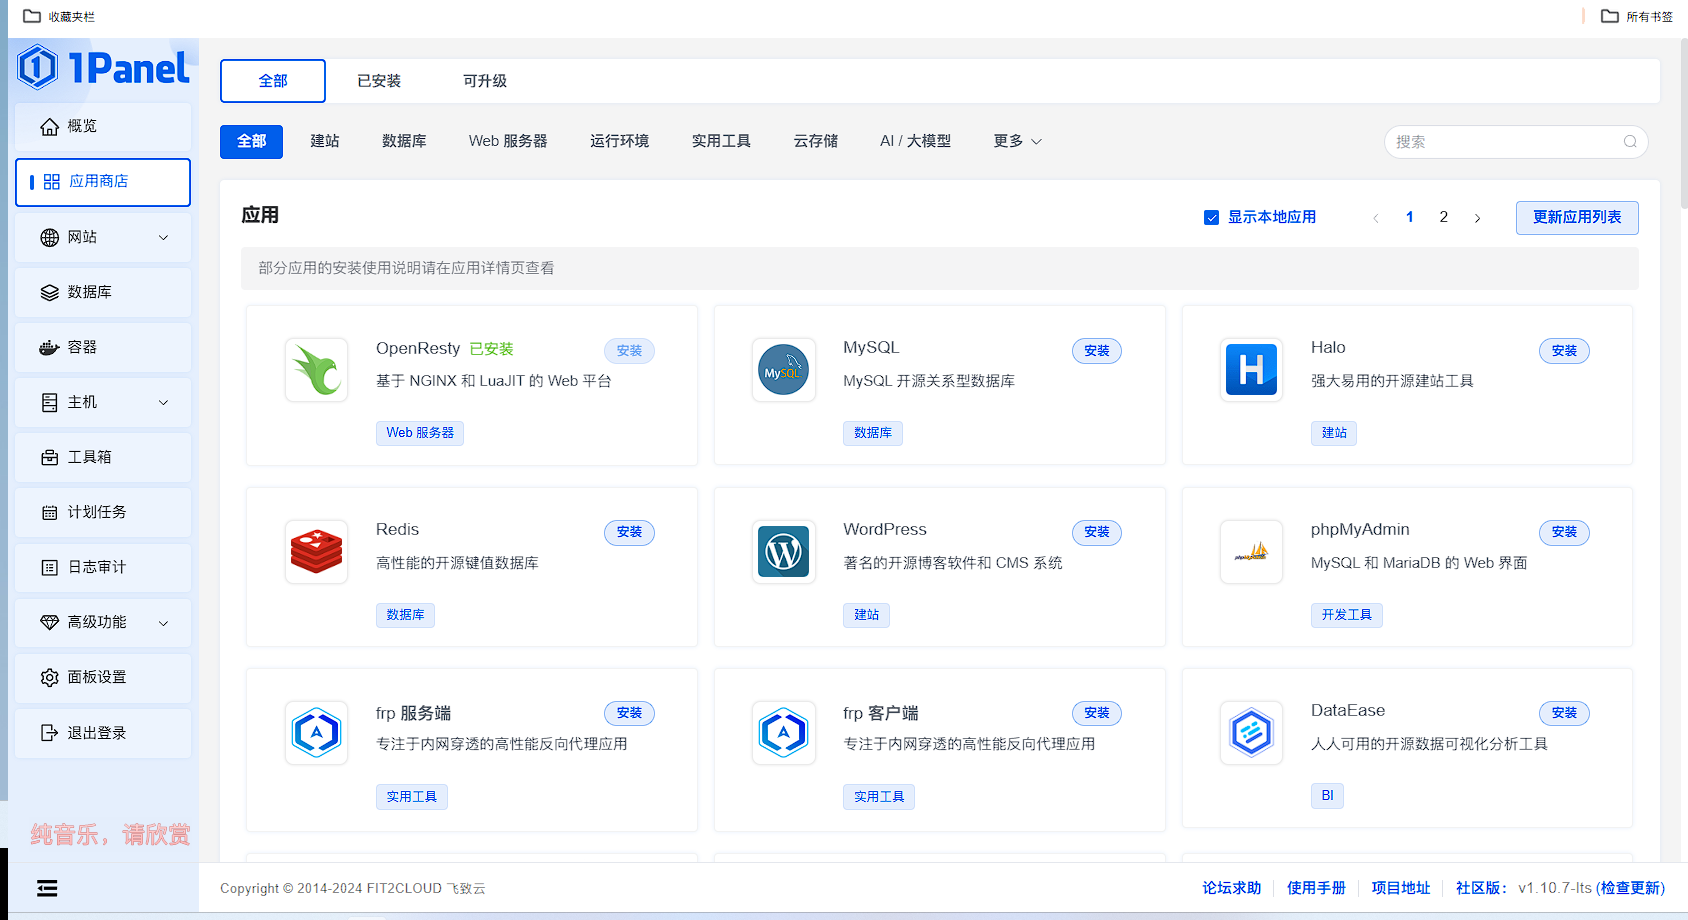The height and width of the screenshot is (920, 1688).
Task: Click the 网站 globe icon
Action: click(49, 237)
